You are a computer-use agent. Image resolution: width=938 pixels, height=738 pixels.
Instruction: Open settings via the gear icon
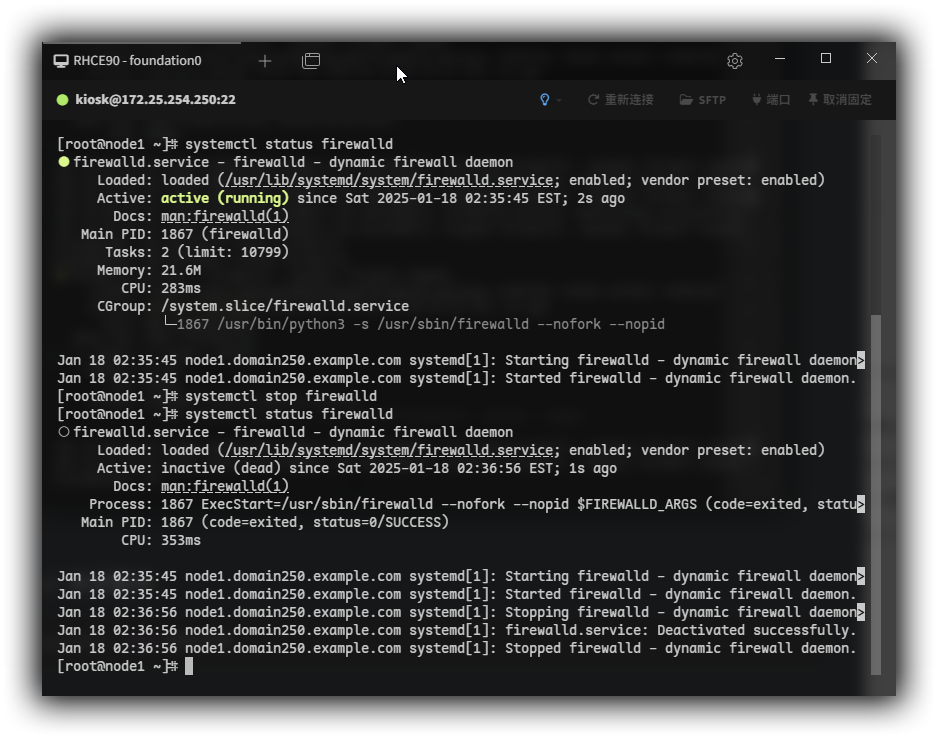[735, 61]
